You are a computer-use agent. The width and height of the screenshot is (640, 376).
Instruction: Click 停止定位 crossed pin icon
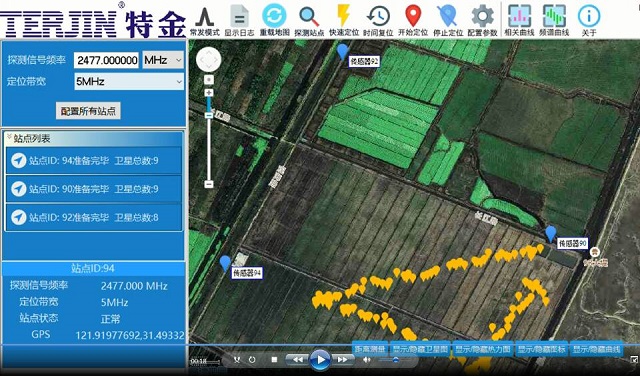click(x=447, y=16)
